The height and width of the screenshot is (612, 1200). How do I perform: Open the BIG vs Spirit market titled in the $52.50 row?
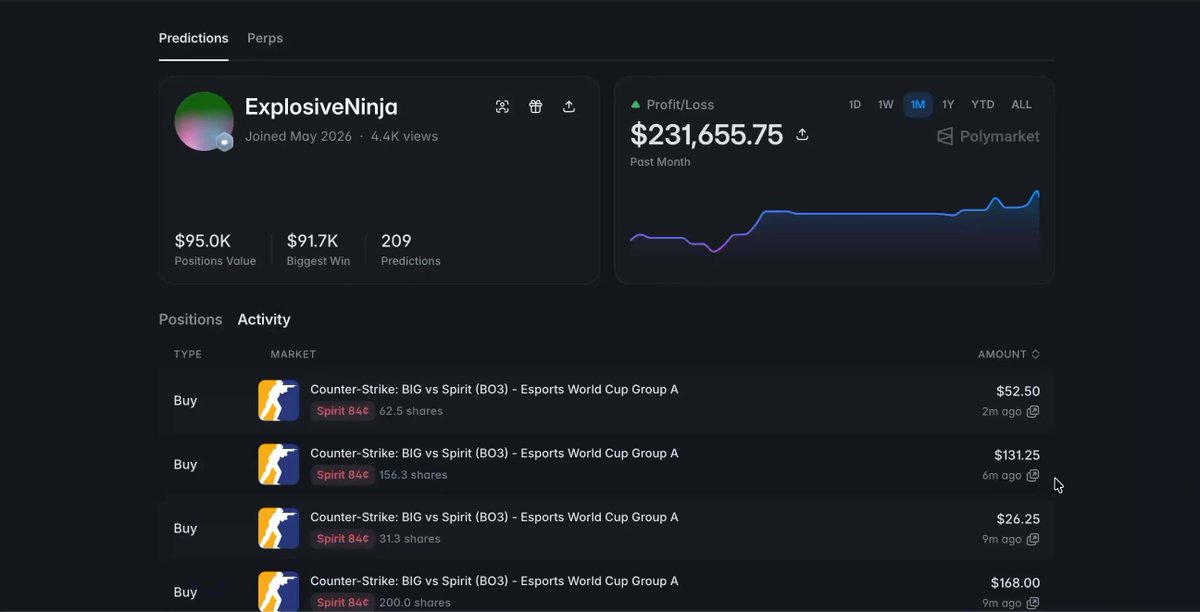pyautogui.click(x=494, y=390)
